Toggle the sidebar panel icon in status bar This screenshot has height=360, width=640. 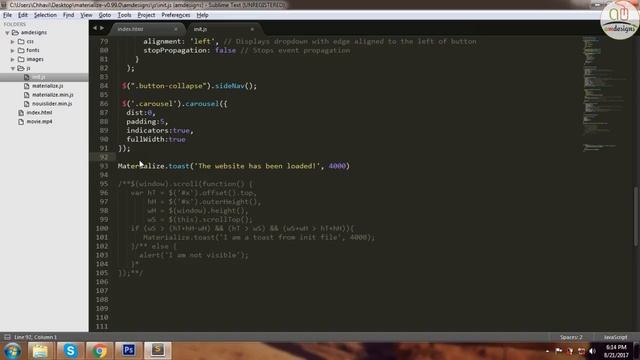(7, 337)
